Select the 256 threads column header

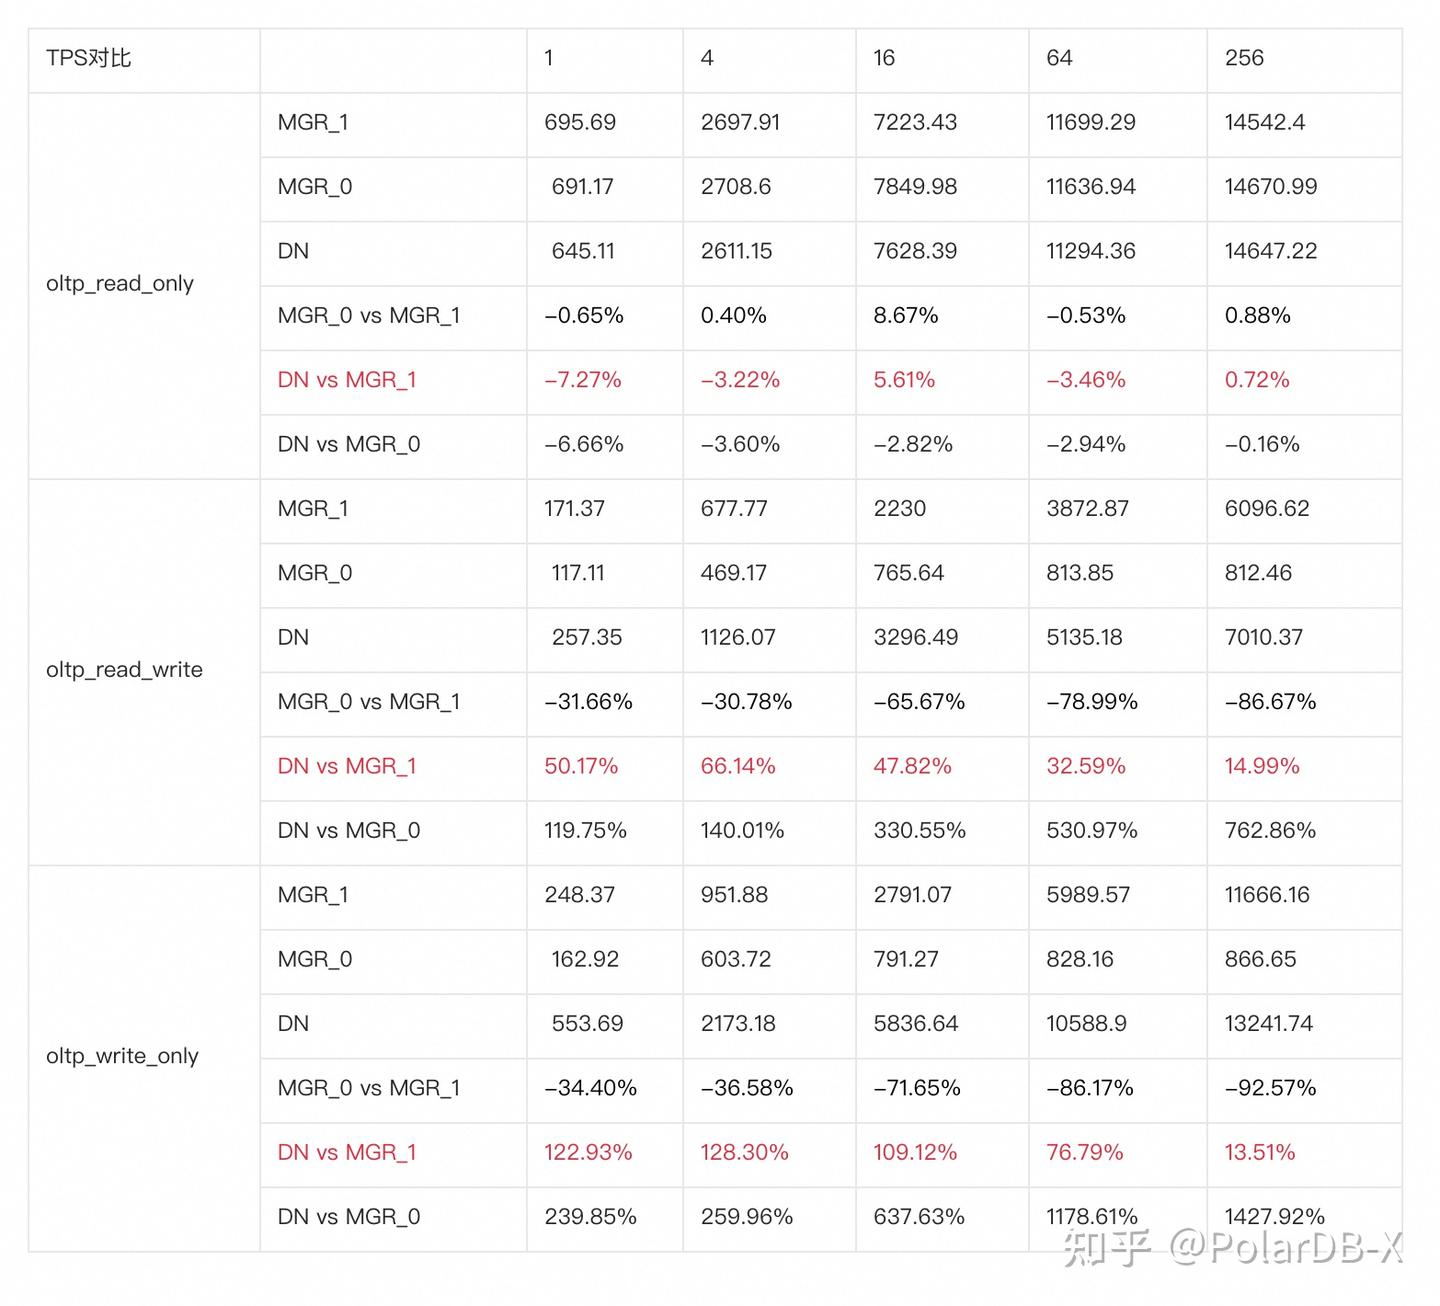pyautogui.click(x=1244, y=58)
